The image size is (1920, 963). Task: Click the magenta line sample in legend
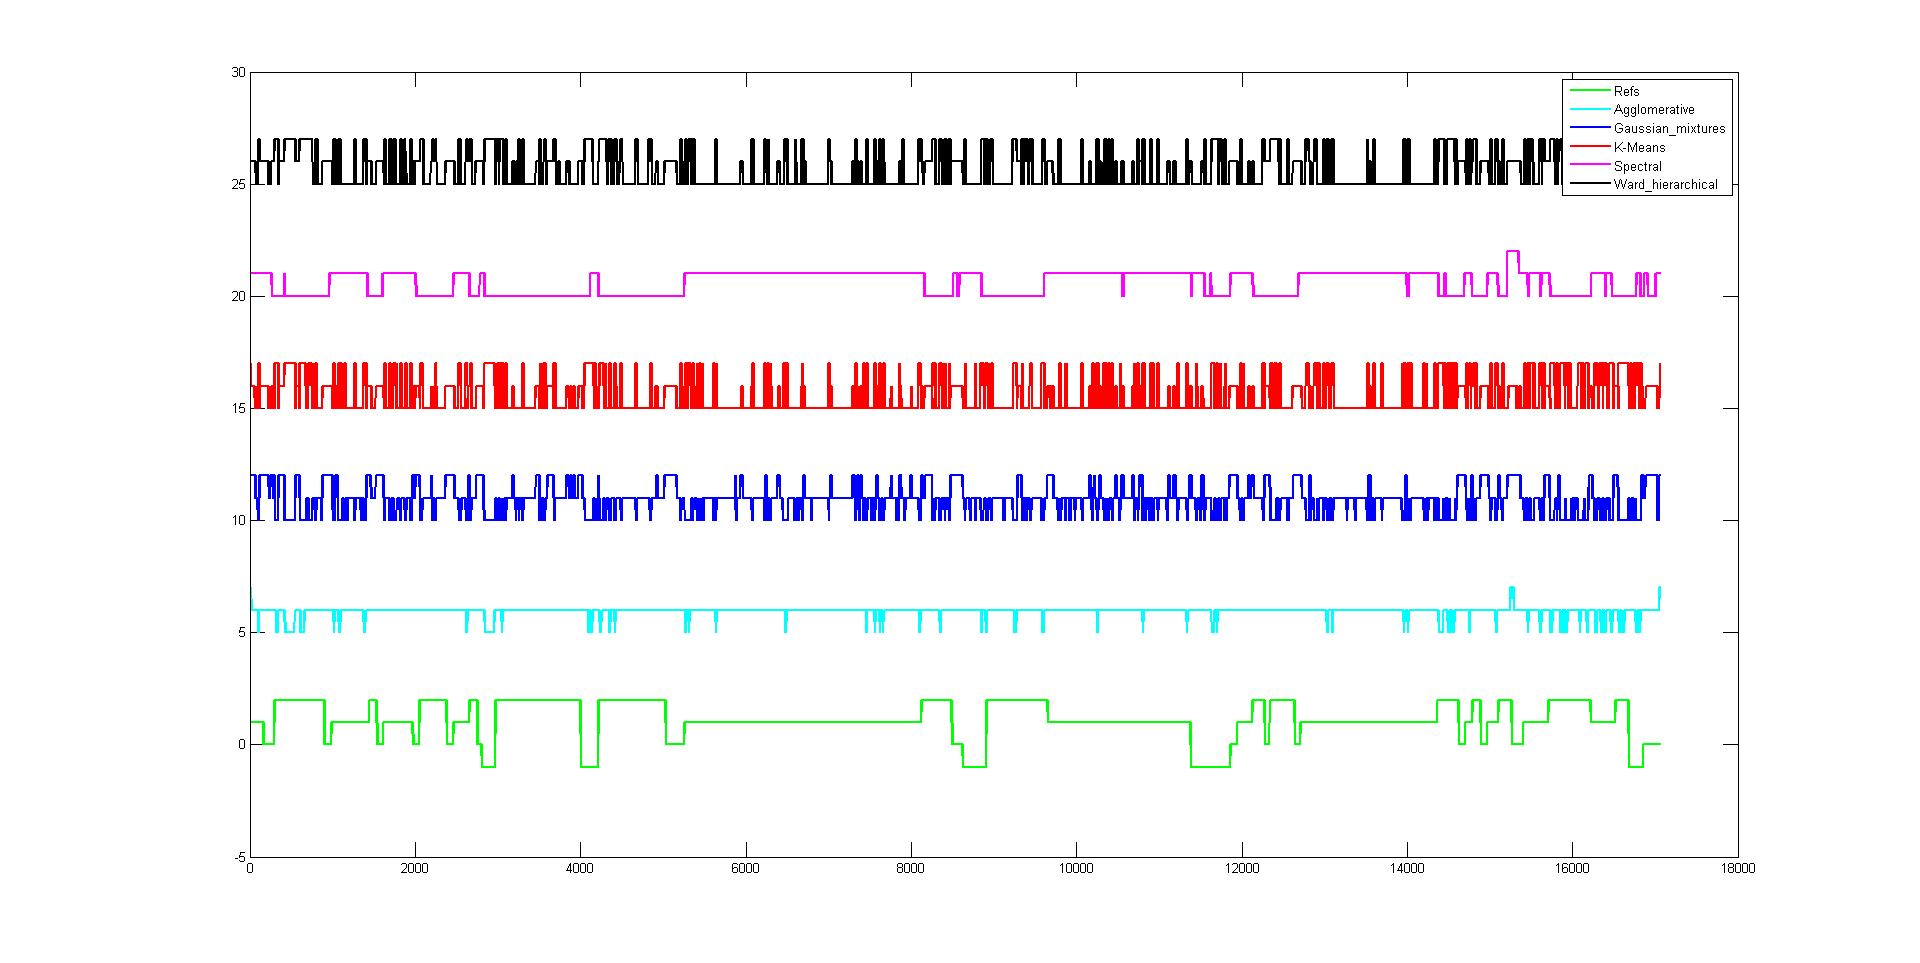[x=1588, y=166]
